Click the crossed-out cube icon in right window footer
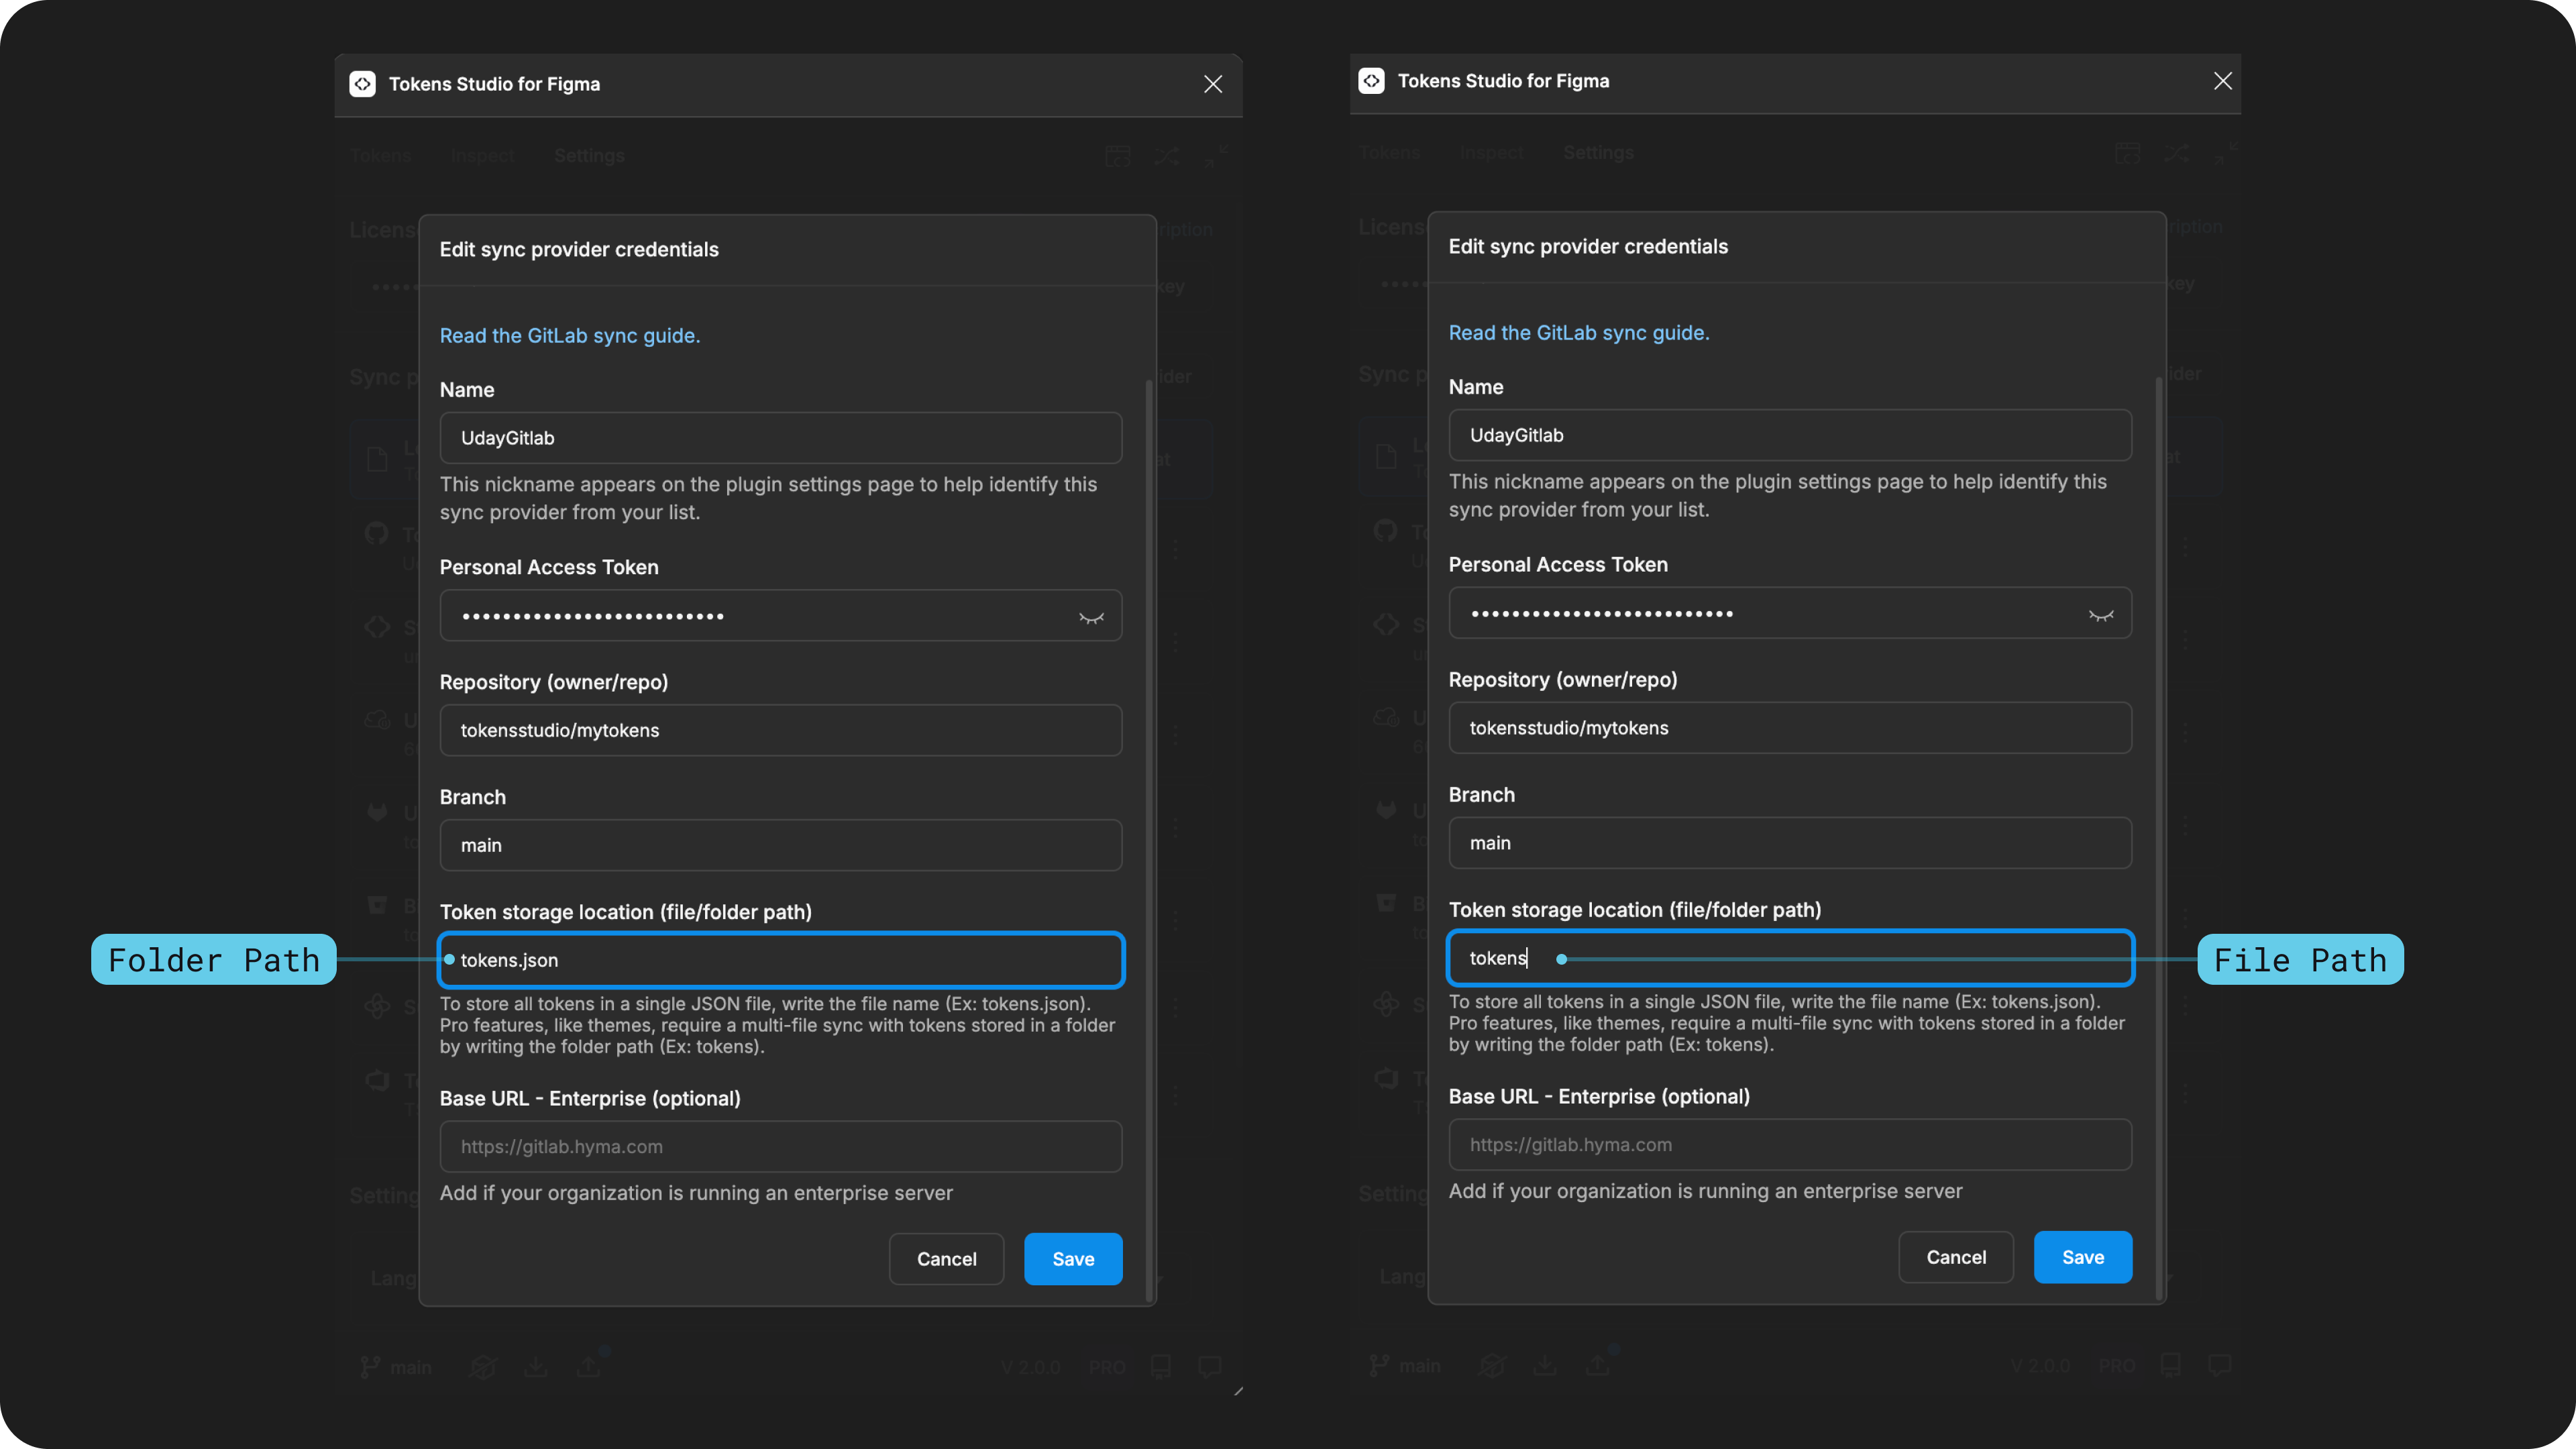The image size is (2576, 1449). click(1493, 1365)
